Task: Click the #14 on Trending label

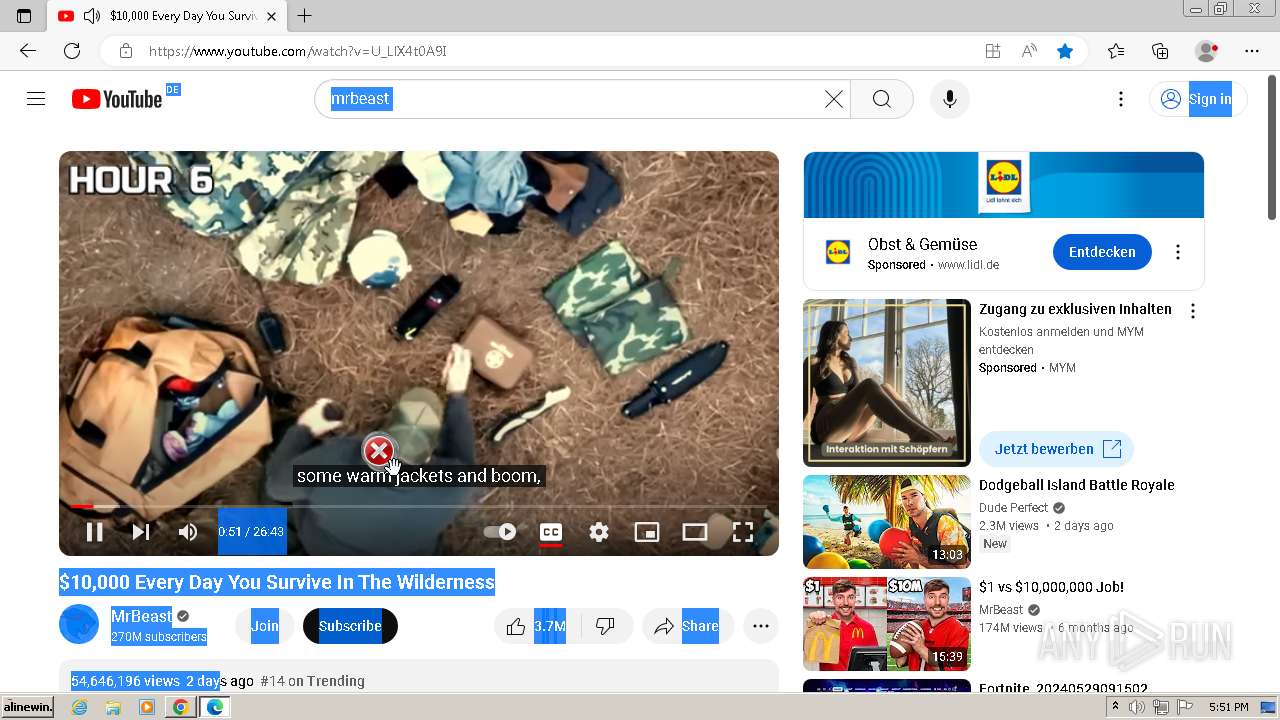Action: pos(312,681)
